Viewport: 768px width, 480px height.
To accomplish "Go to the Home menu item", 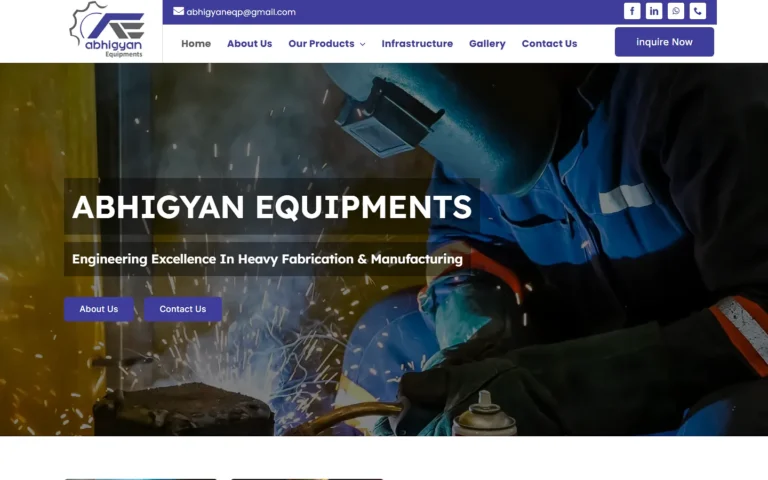I will point(196,44).
